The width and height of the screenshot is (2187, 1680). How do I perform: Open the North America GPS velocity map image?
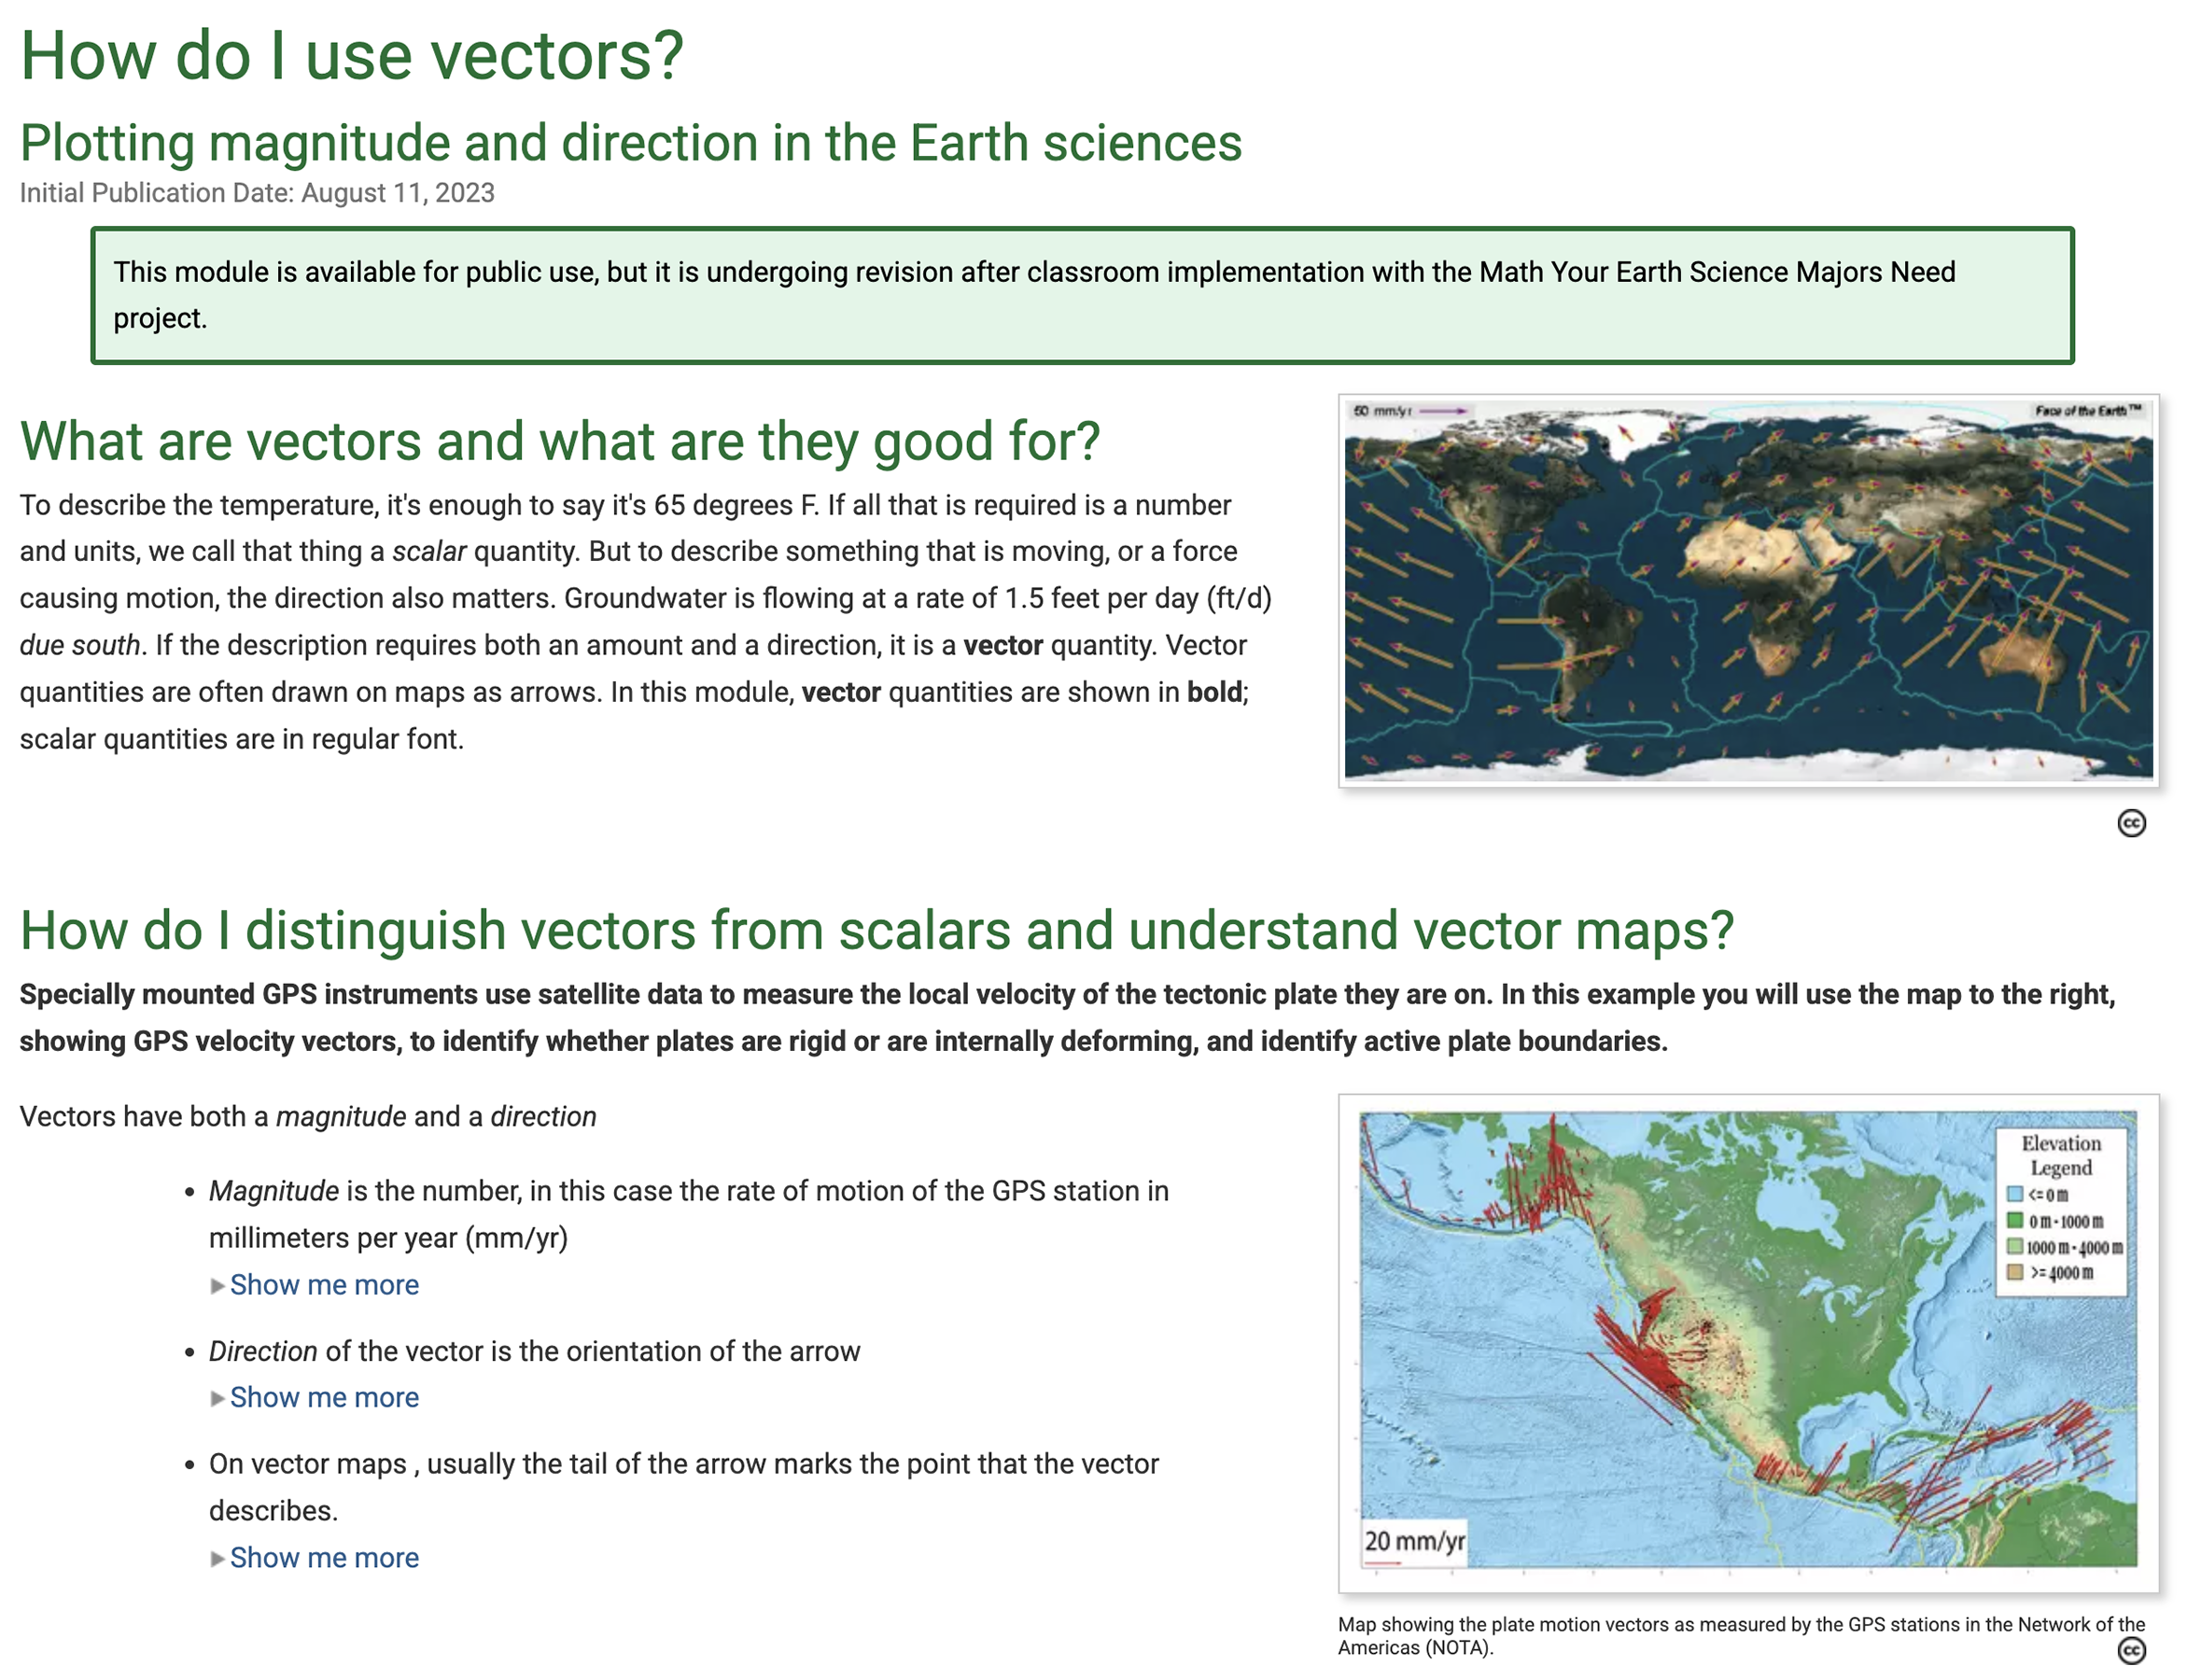(1747, 1342)
